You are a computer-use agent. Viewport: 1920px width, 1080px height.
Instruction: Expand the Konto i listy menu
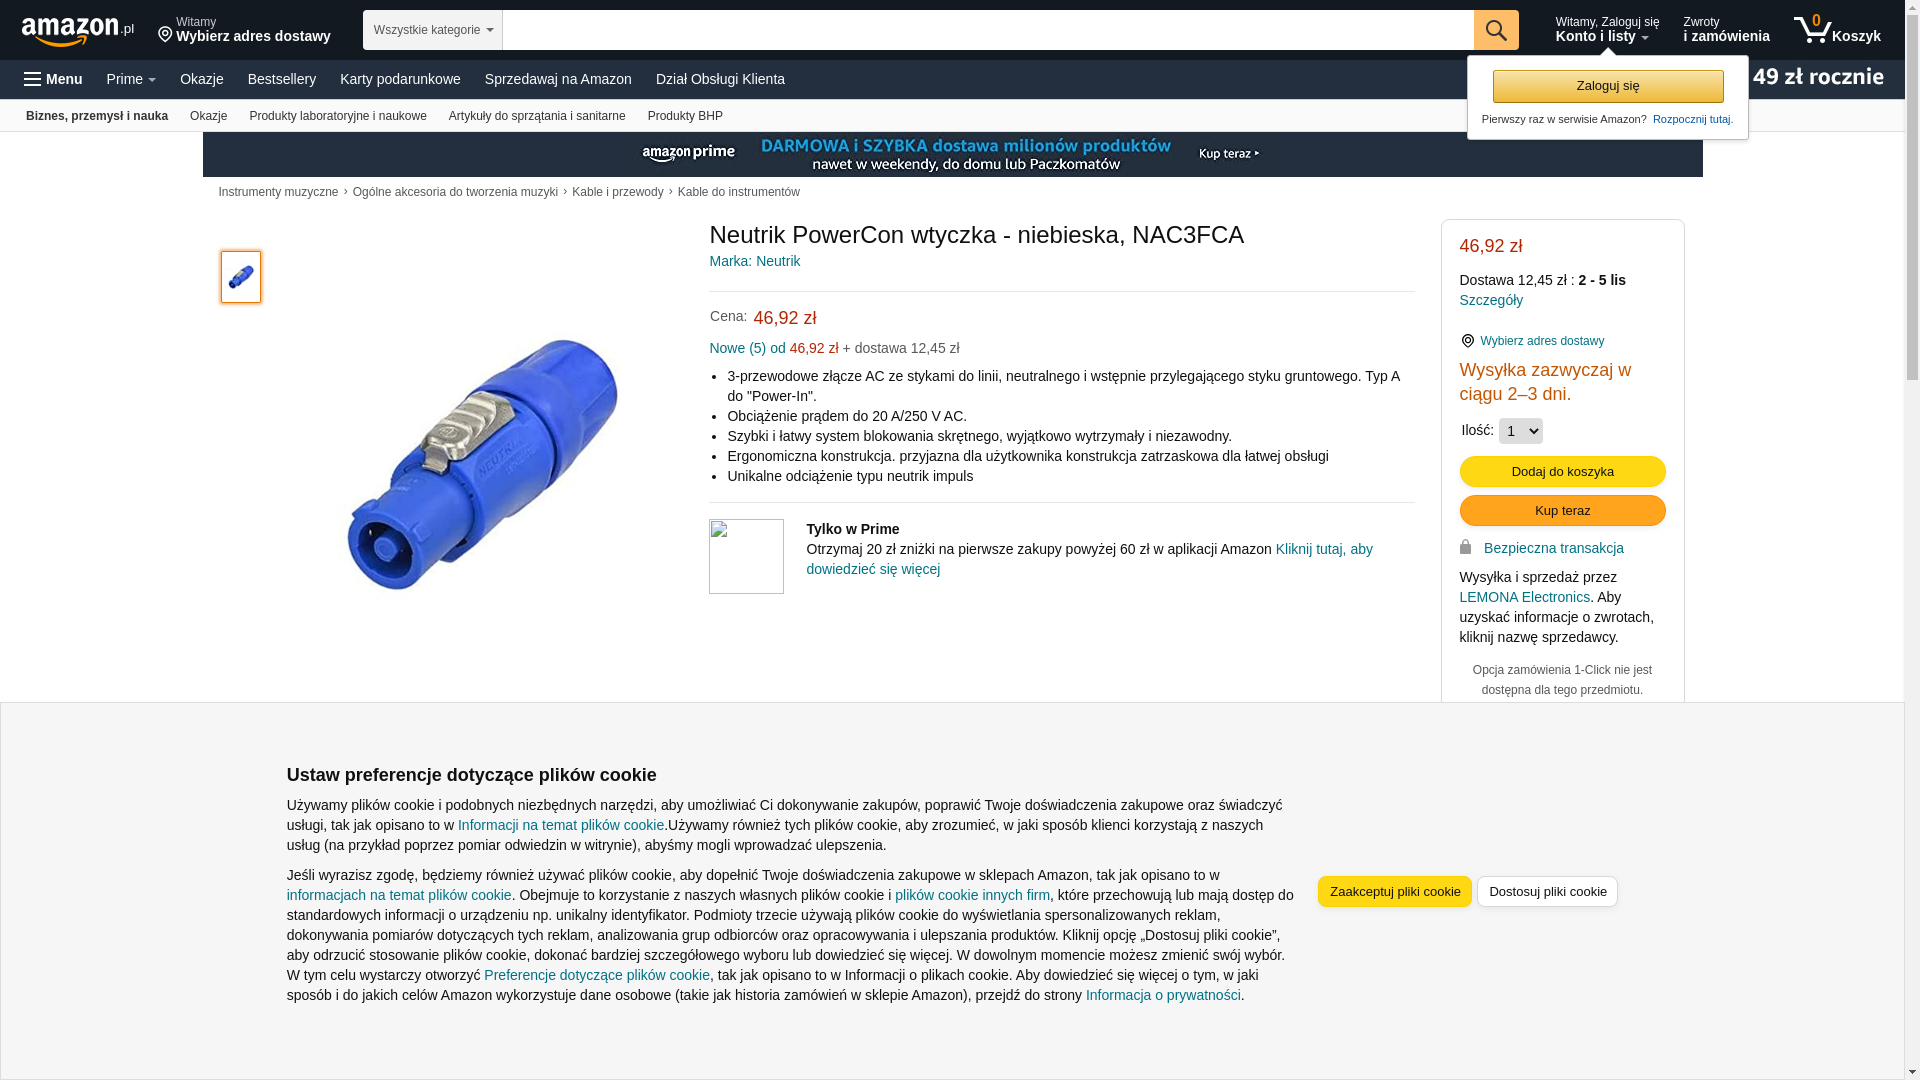(x=1607, y=30)
